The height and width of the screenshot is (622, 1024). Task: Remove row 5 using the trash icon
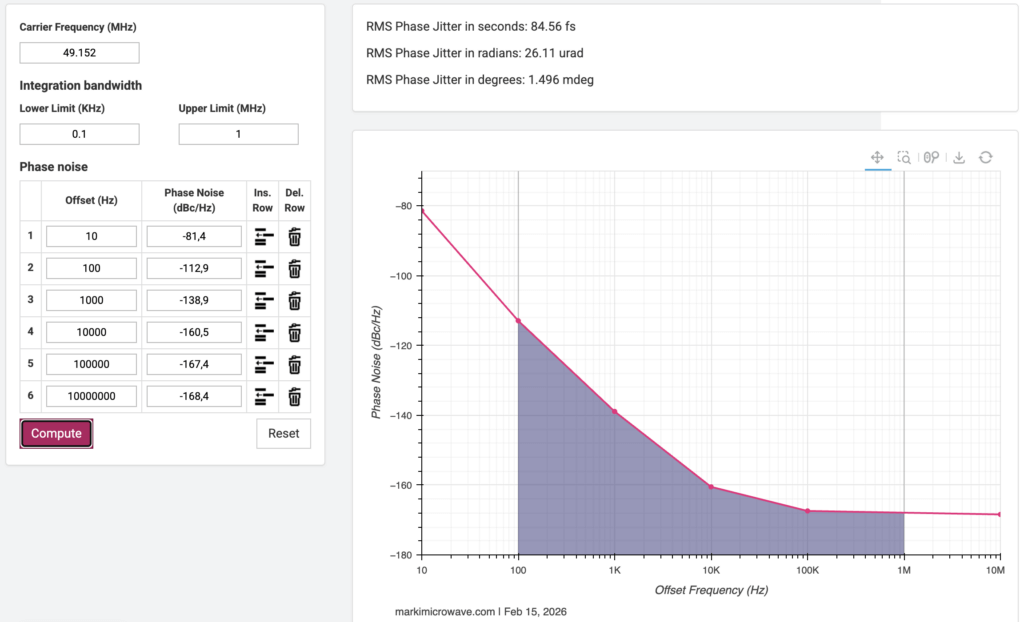tap(295, 365)
